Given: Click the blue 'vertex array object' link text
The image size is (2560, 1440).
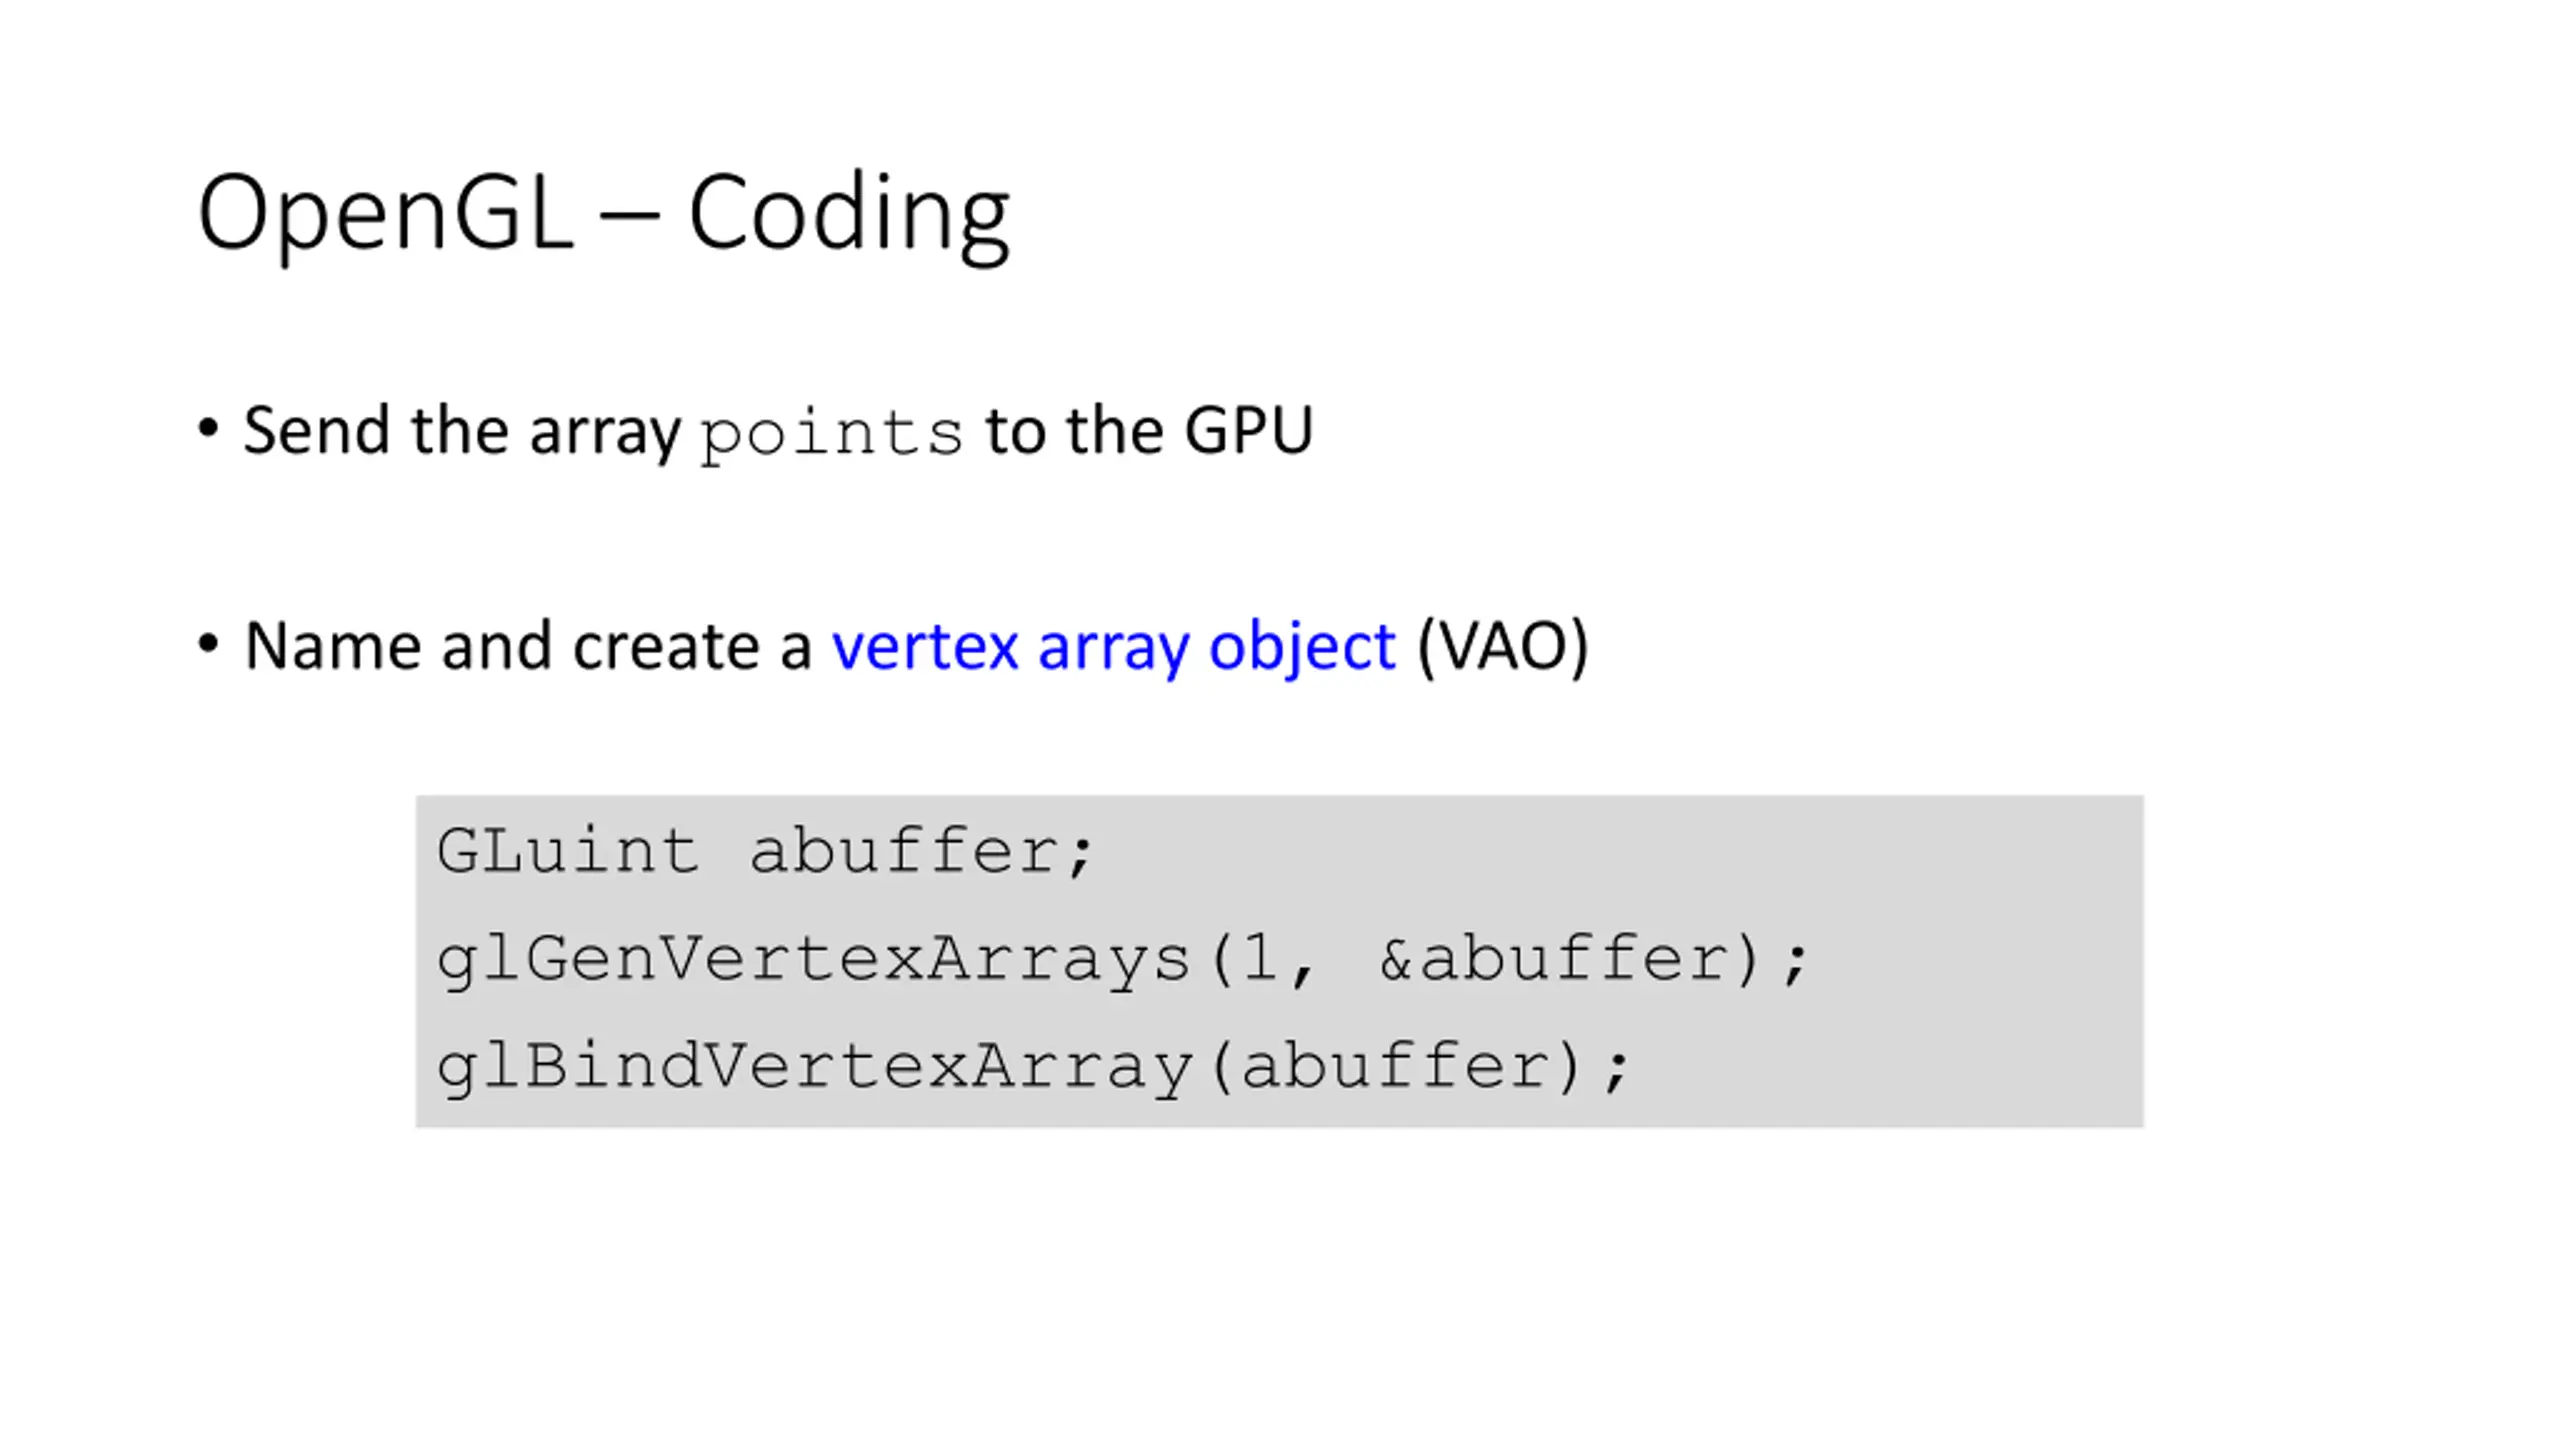Looking at the screenshot, I should coord(1113,647).
